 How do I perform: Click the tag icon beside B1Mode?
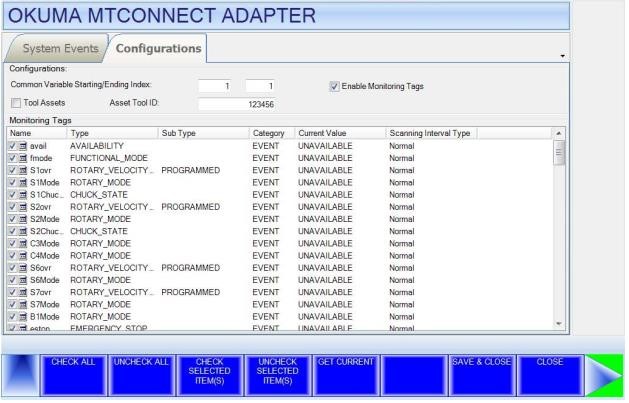[x=23, y=317]
